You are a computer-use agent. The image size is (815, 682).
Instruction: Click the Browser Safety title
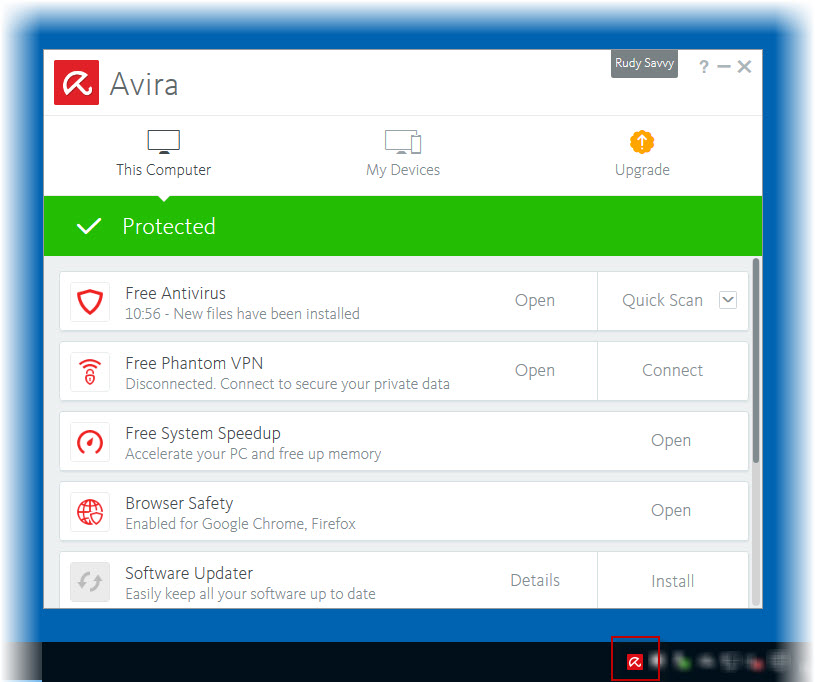(179, 504)
